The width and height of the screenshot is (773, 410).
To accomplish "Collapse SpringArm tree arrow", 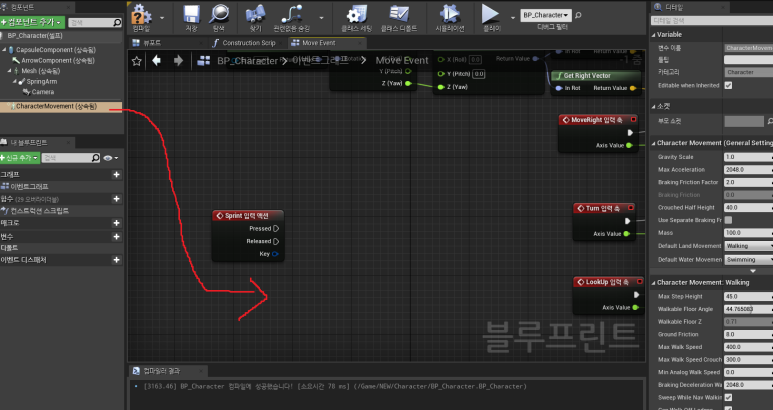I will [15, 81].
